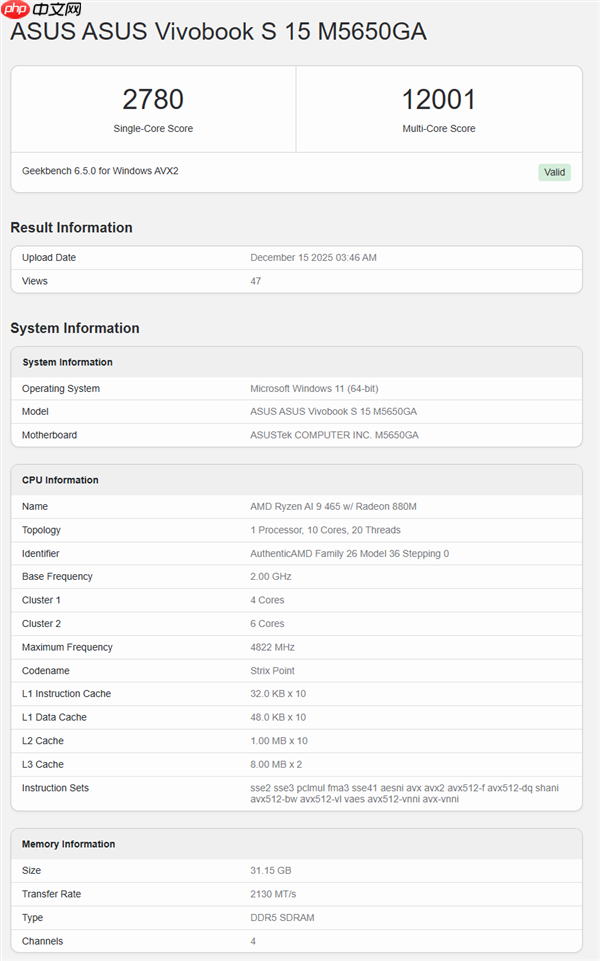Select the Strix Point codename value
The image size is (600, 961).
coord(275,671)
